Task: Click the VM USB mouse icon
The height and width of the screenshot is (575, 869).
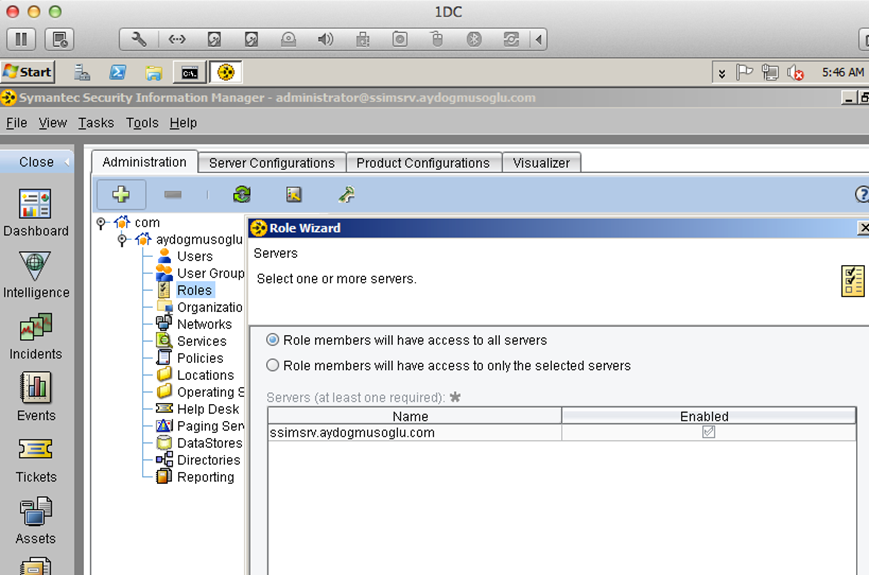Action: click(437, 39)
